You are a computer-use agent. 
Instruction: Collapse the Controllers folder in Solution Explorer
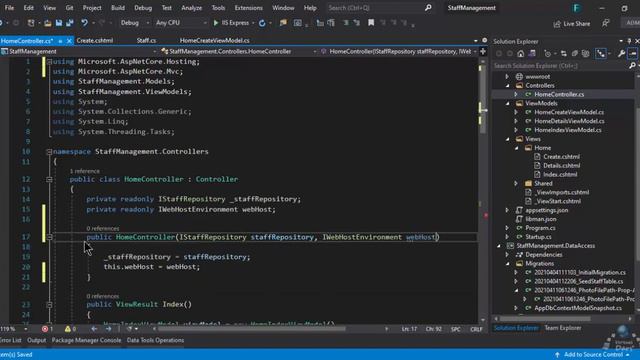click(x=507, y=86)
